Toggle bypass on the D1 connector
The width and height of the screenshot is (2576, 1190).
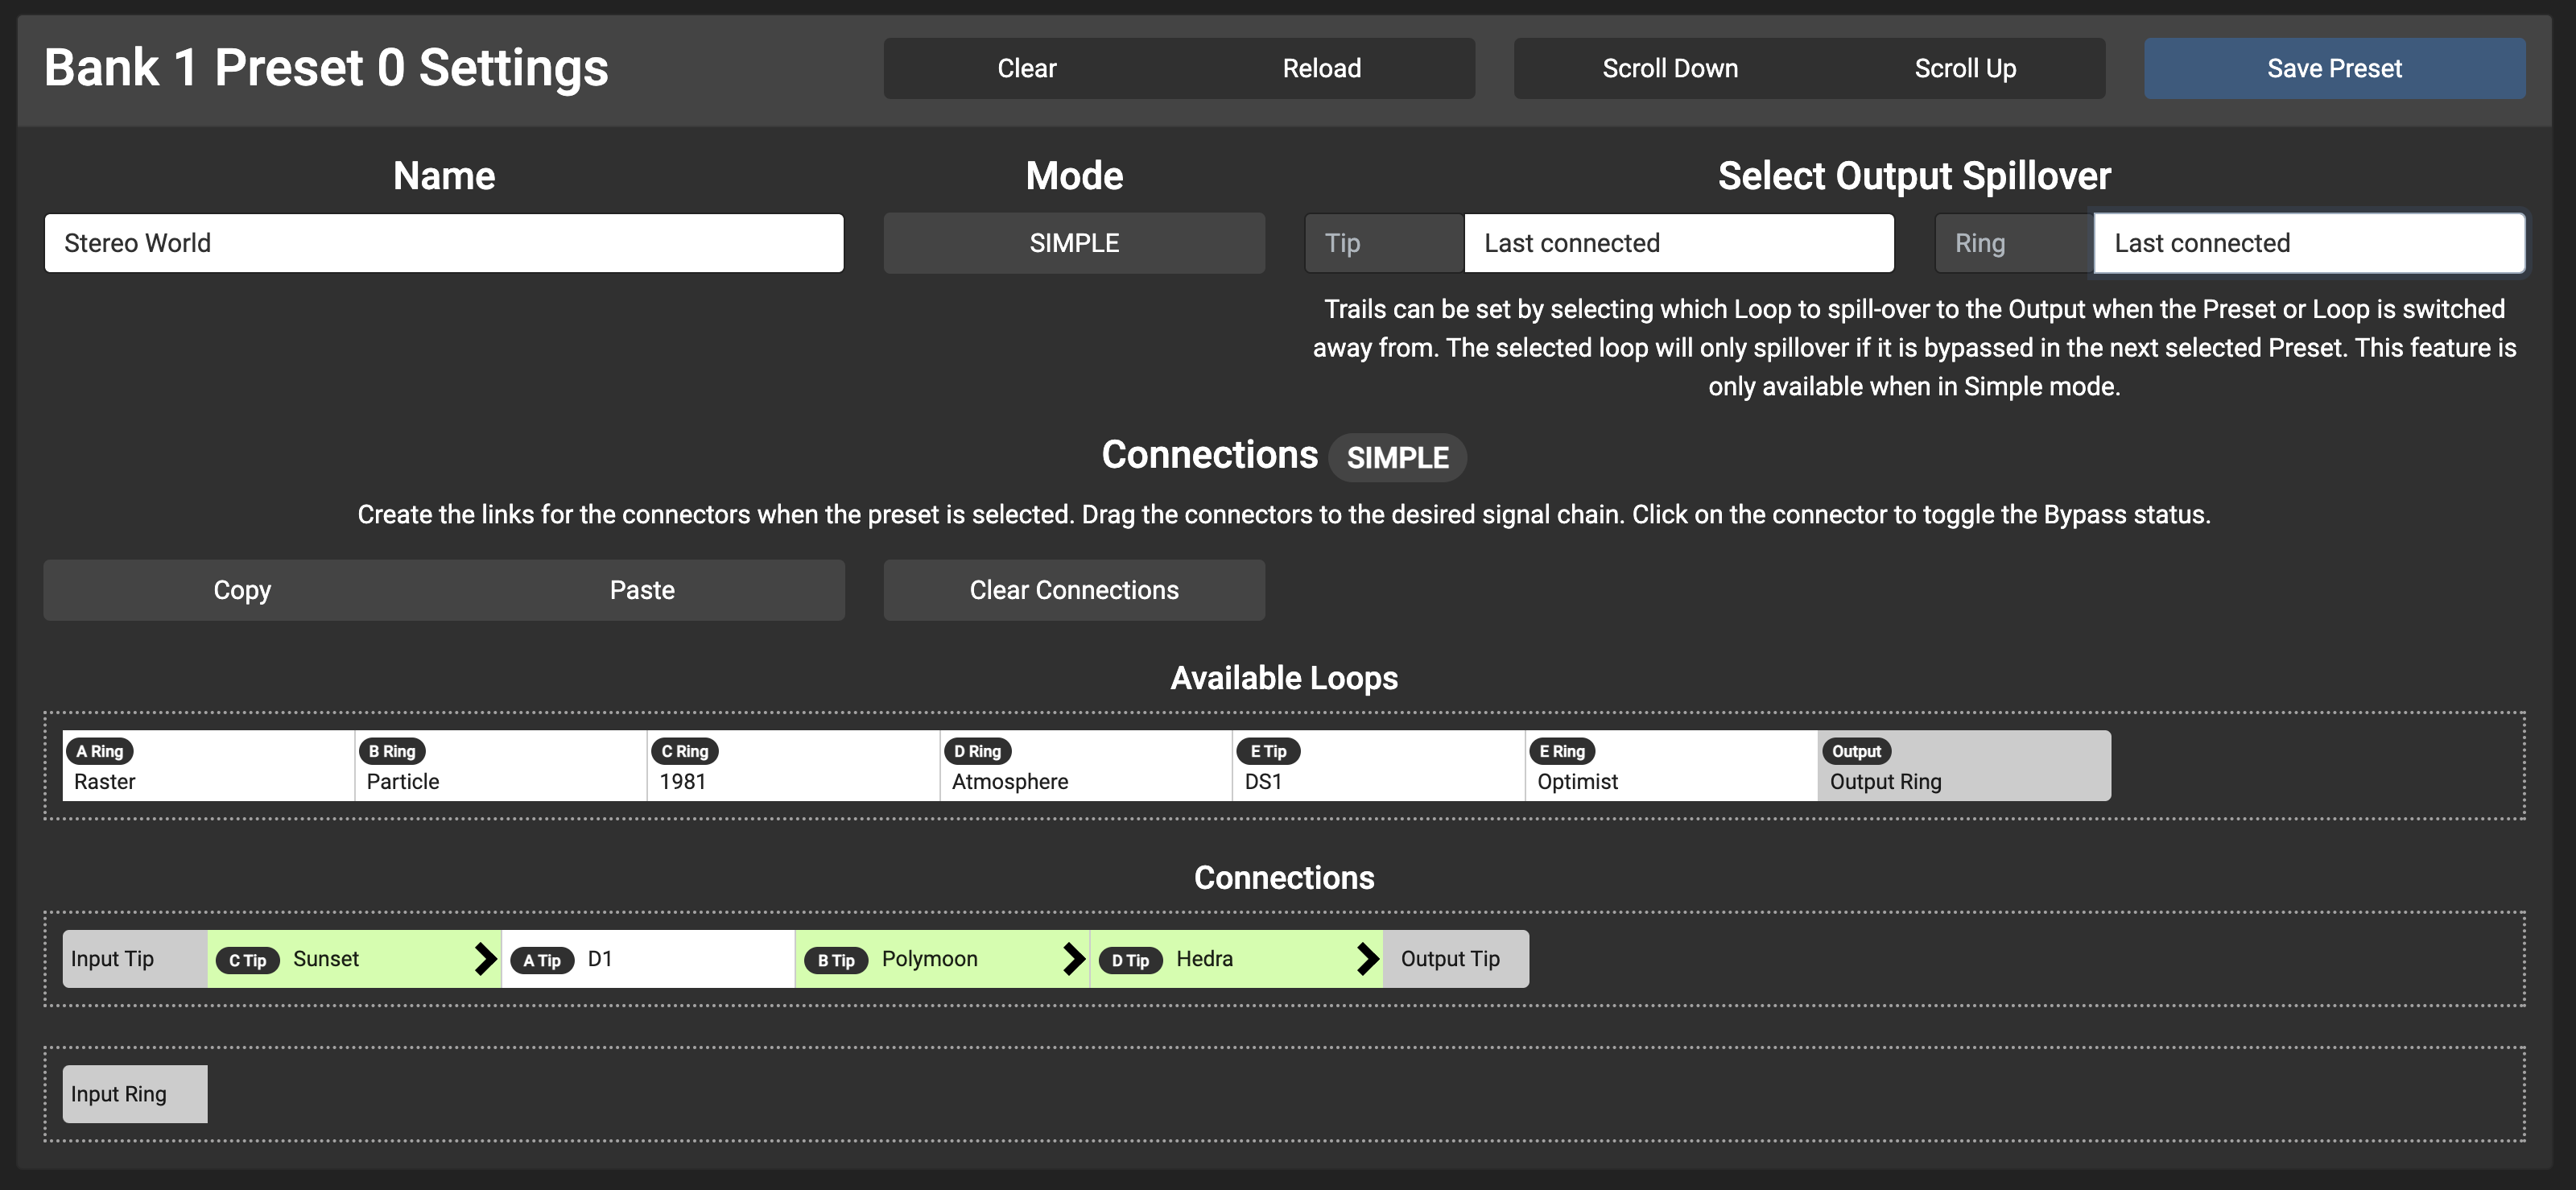point(690,959)
